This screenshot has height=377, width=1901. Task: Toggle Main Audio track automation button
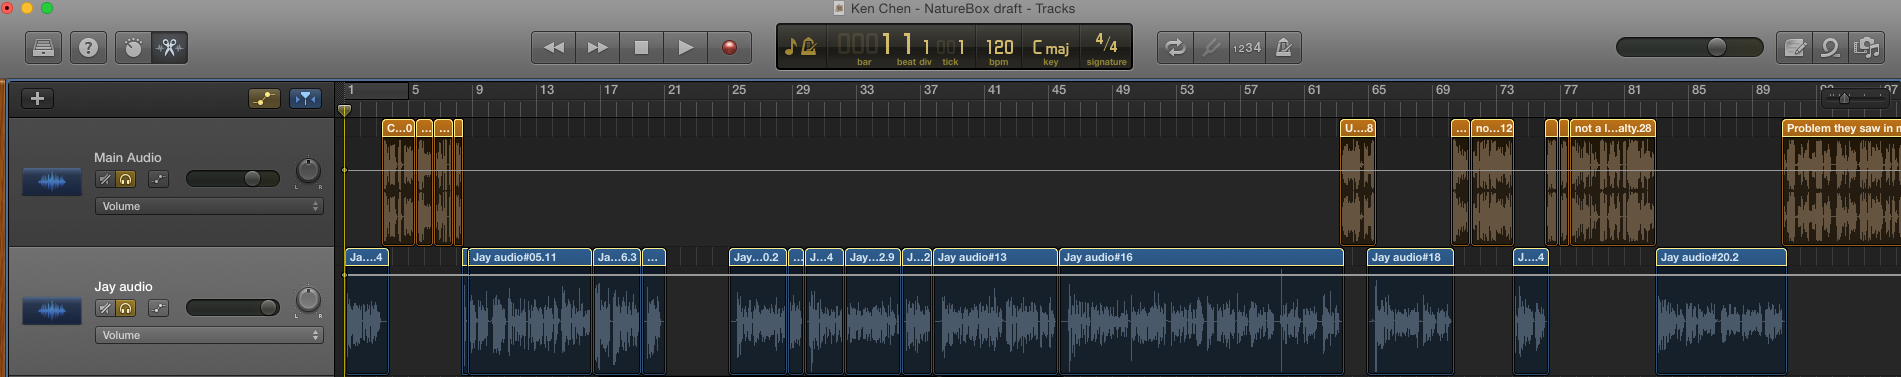pyautogui.click(x=159, y=179)
